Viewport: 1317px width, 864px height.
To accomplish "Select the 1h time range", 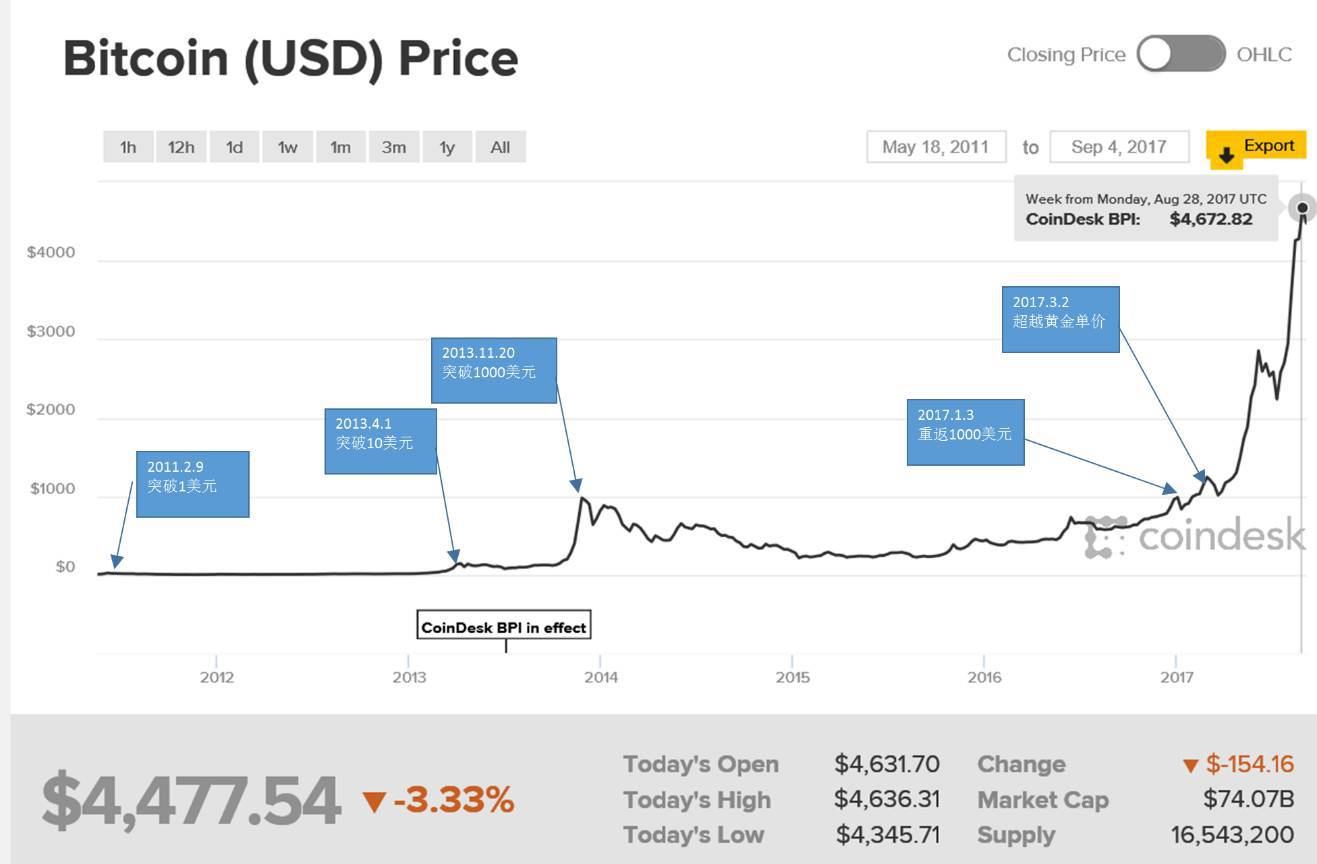I will [x=128, y=147].
